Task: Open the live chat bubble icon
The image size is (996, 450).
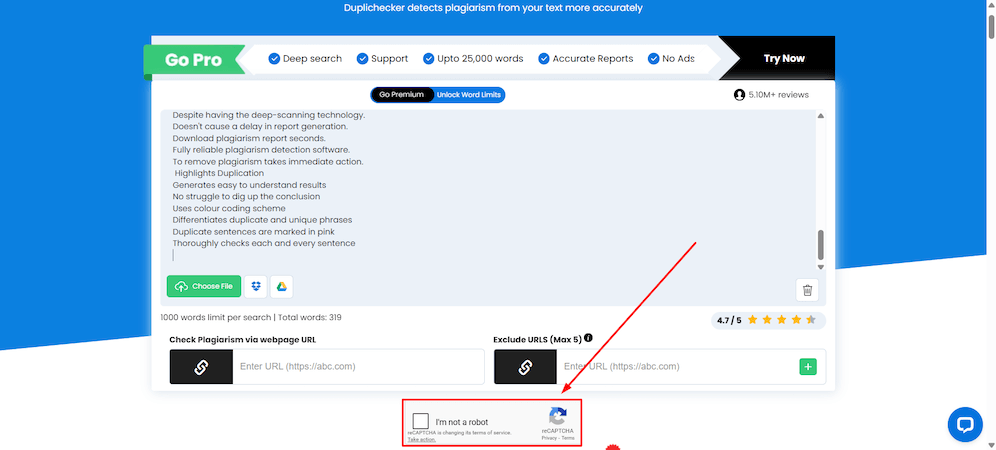Action: click(965, 424)
